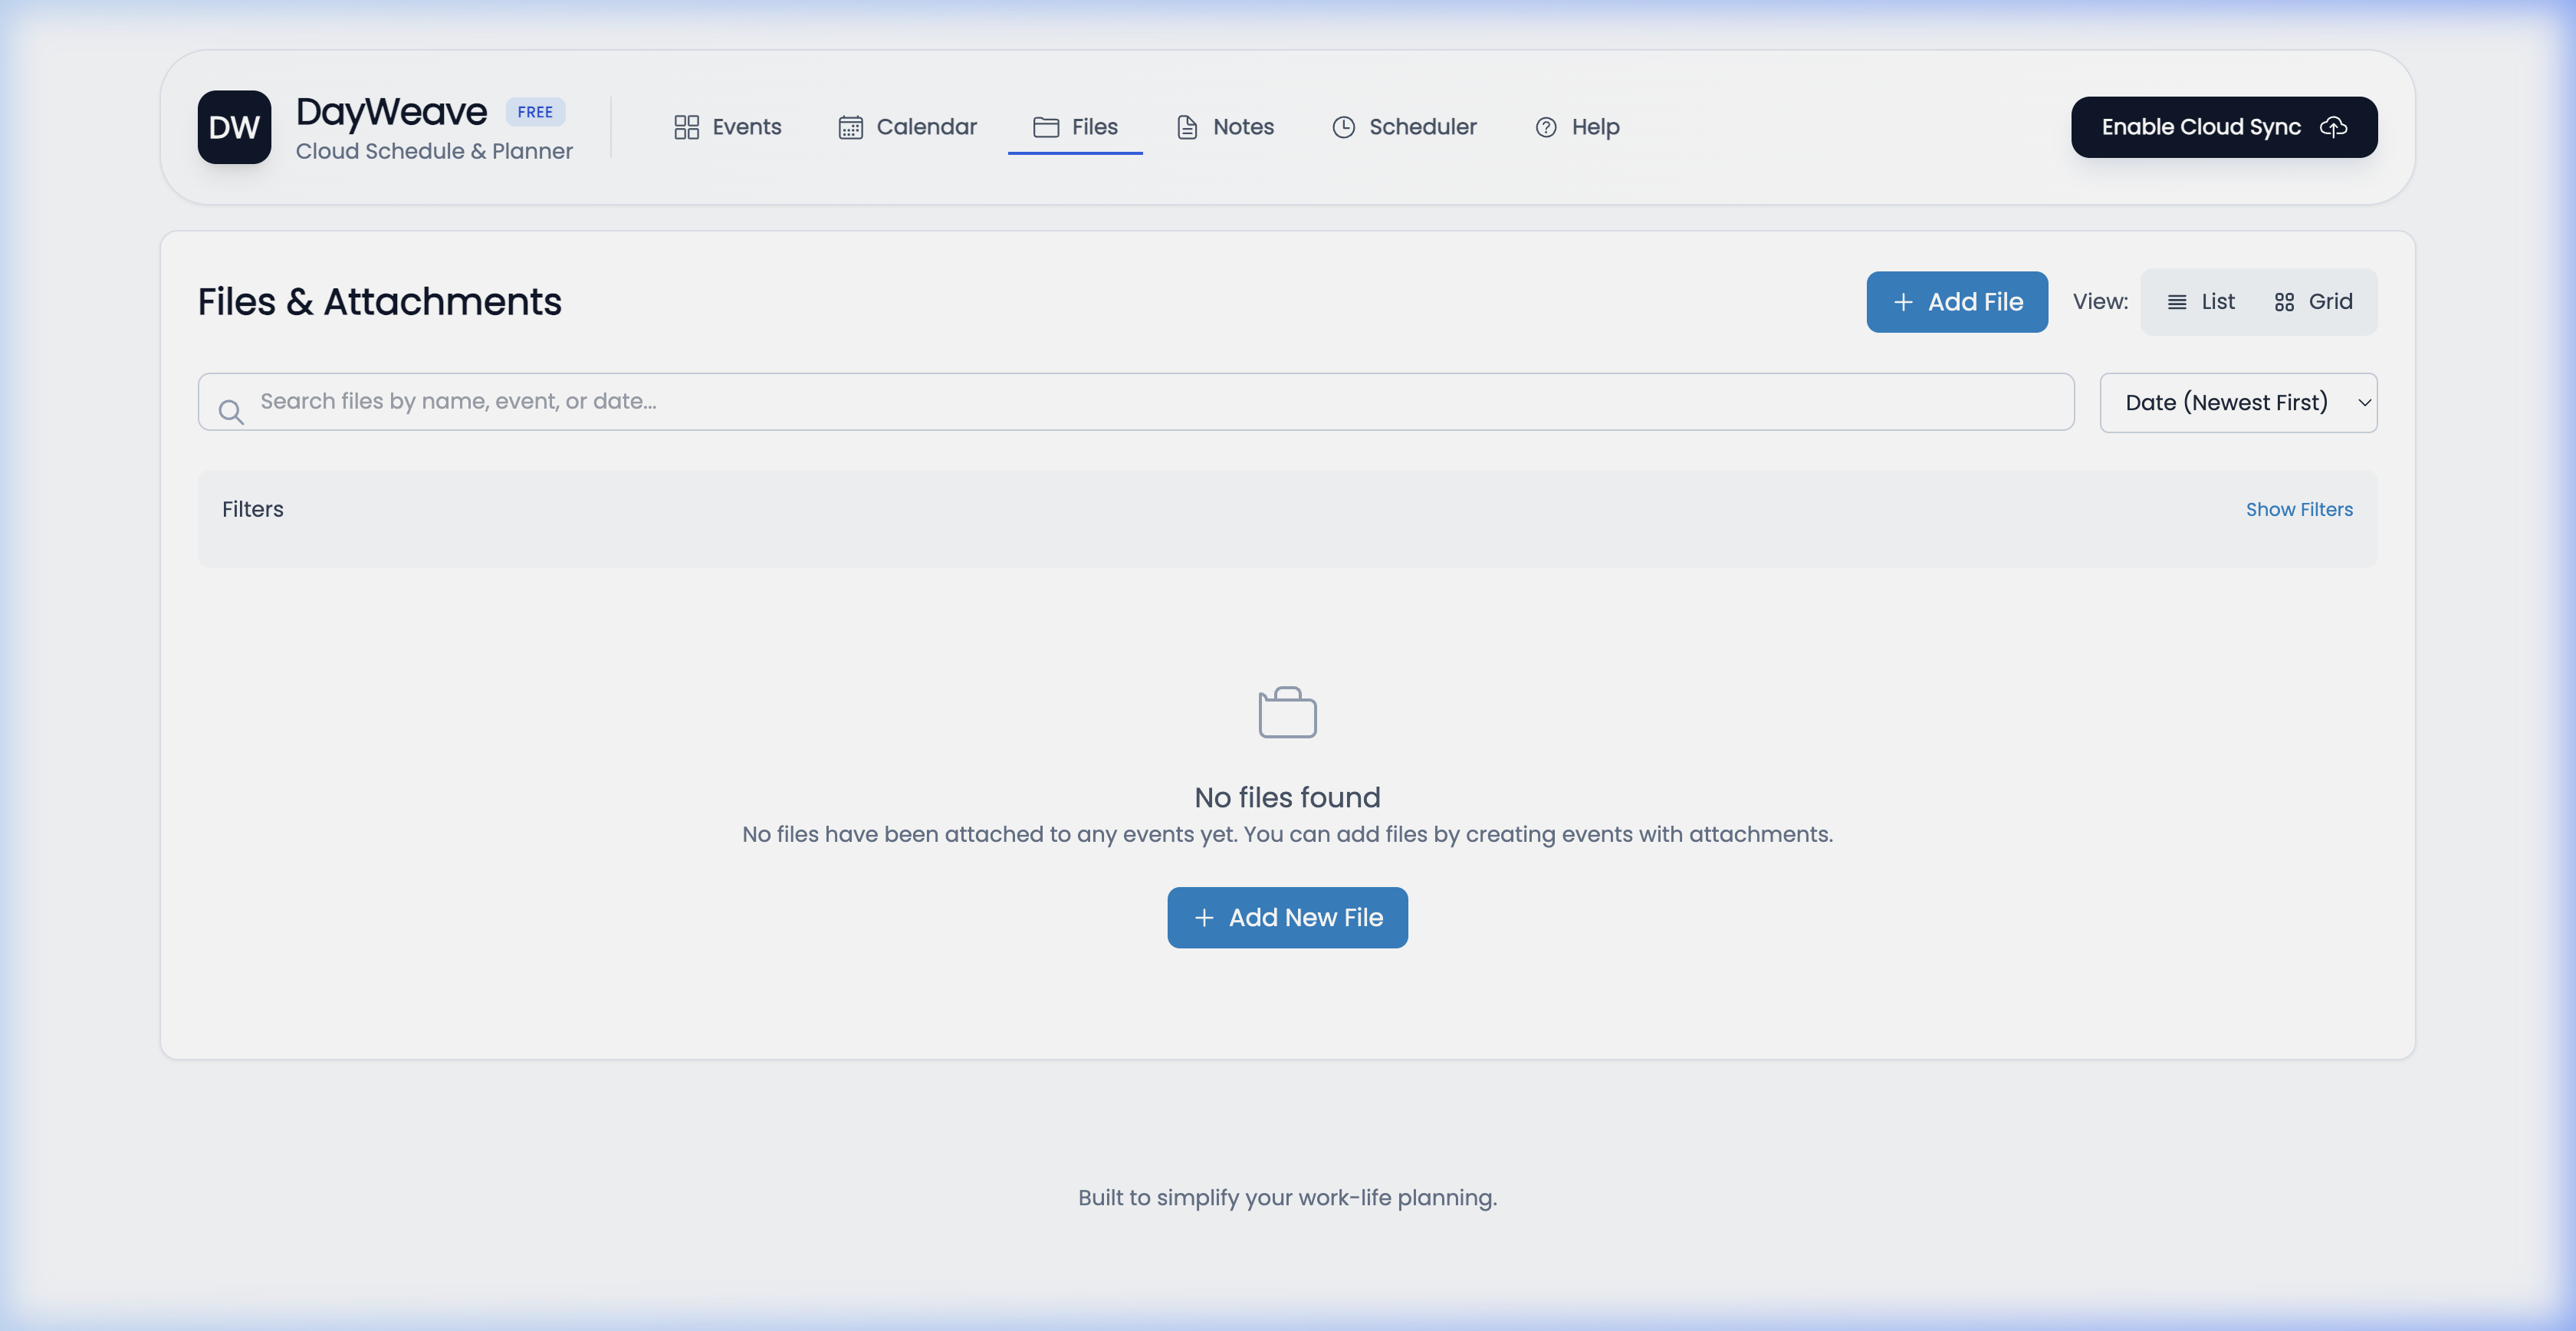Switch to Grid view
The image size is (2576, 1331).
[2313, 301]
